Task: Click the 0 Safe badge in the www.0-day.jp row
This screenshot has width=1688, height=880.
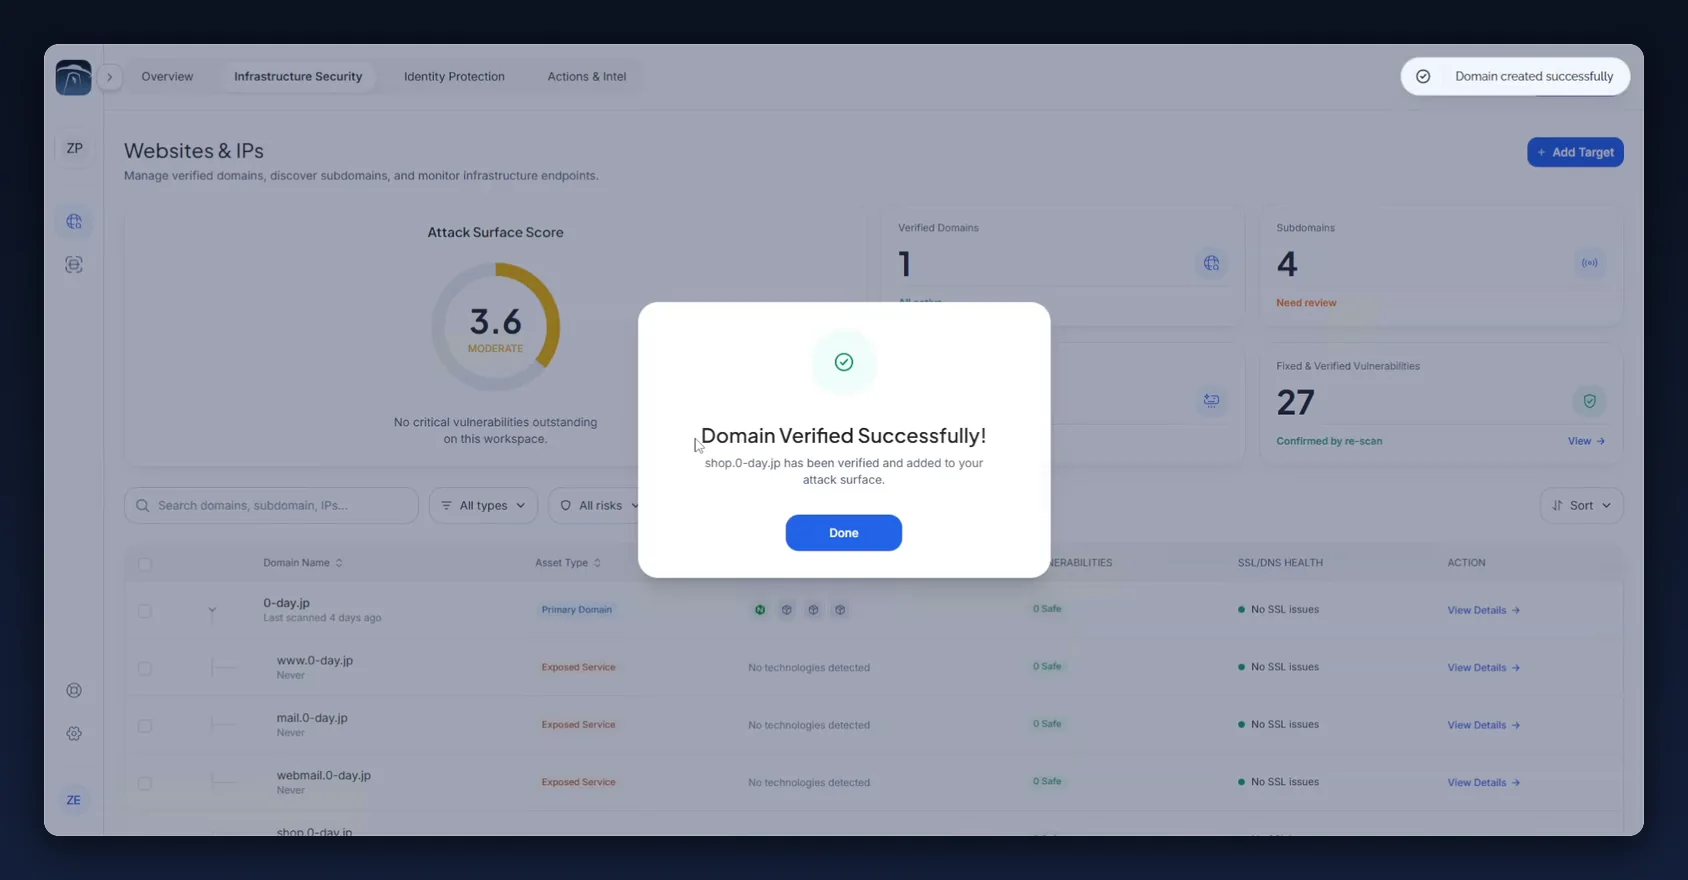Action: tap(1047, 666)
